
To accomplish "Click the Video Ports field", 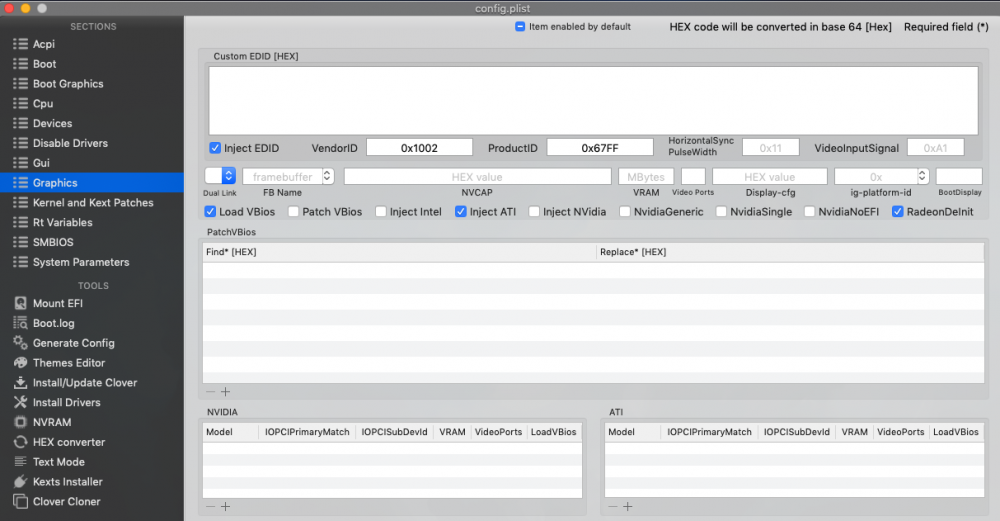I will 693,177.
